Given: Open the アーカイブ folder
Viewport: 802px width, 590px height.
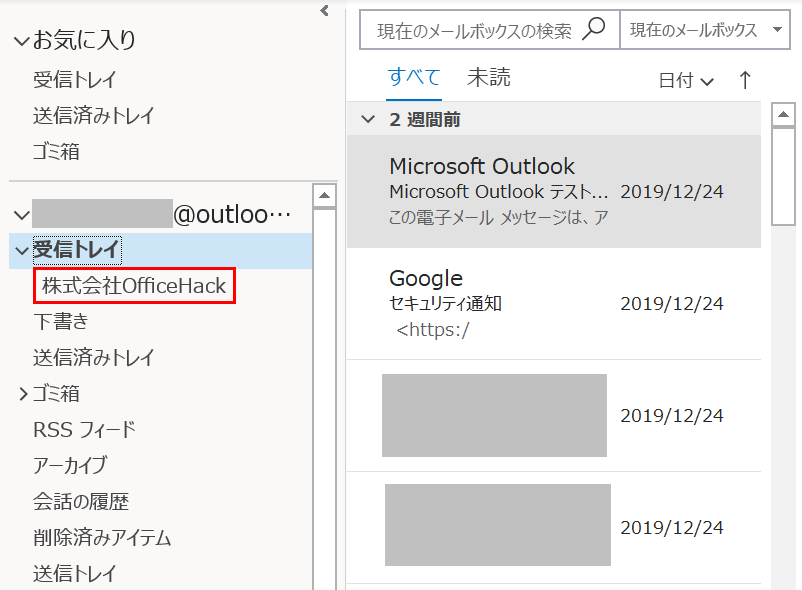Looking at the screenshot, I should tap(69, 466).
